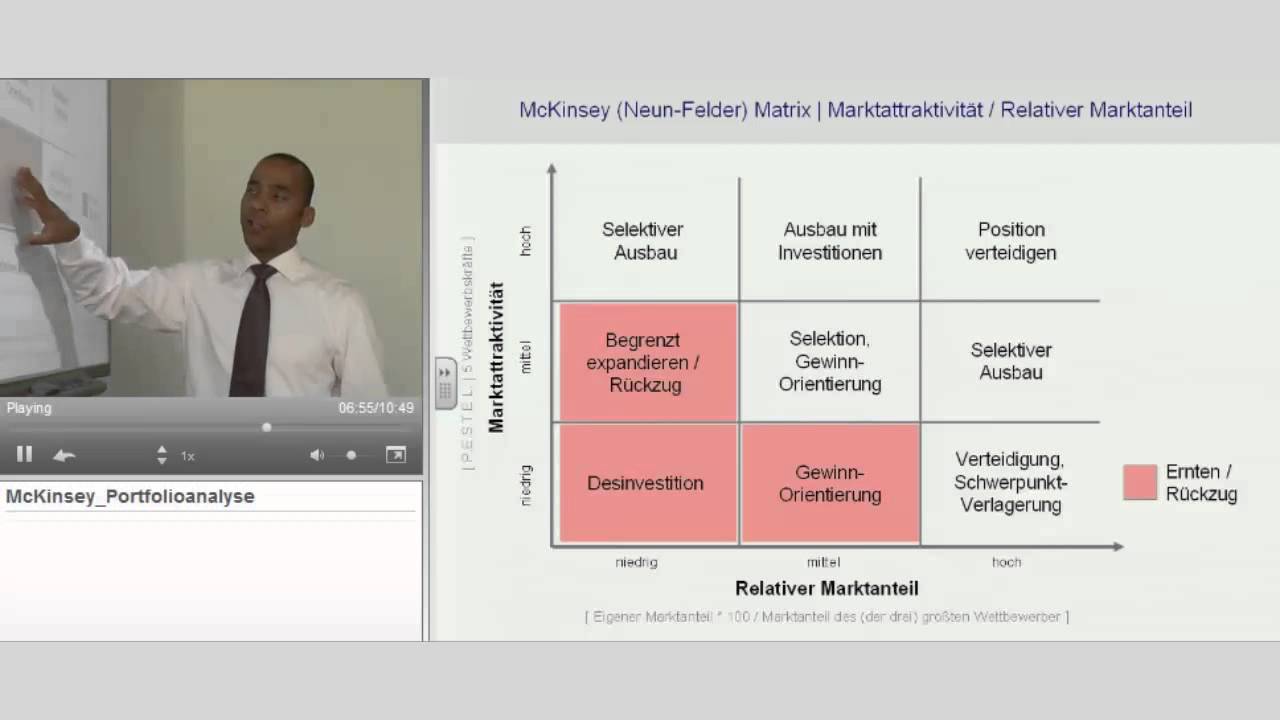Image resolution: width=1280 pixels, height=720 pixels.
Task: Click the Selektion, Gewinn-Orientierung cell
Action: click(x=830, y=361)
